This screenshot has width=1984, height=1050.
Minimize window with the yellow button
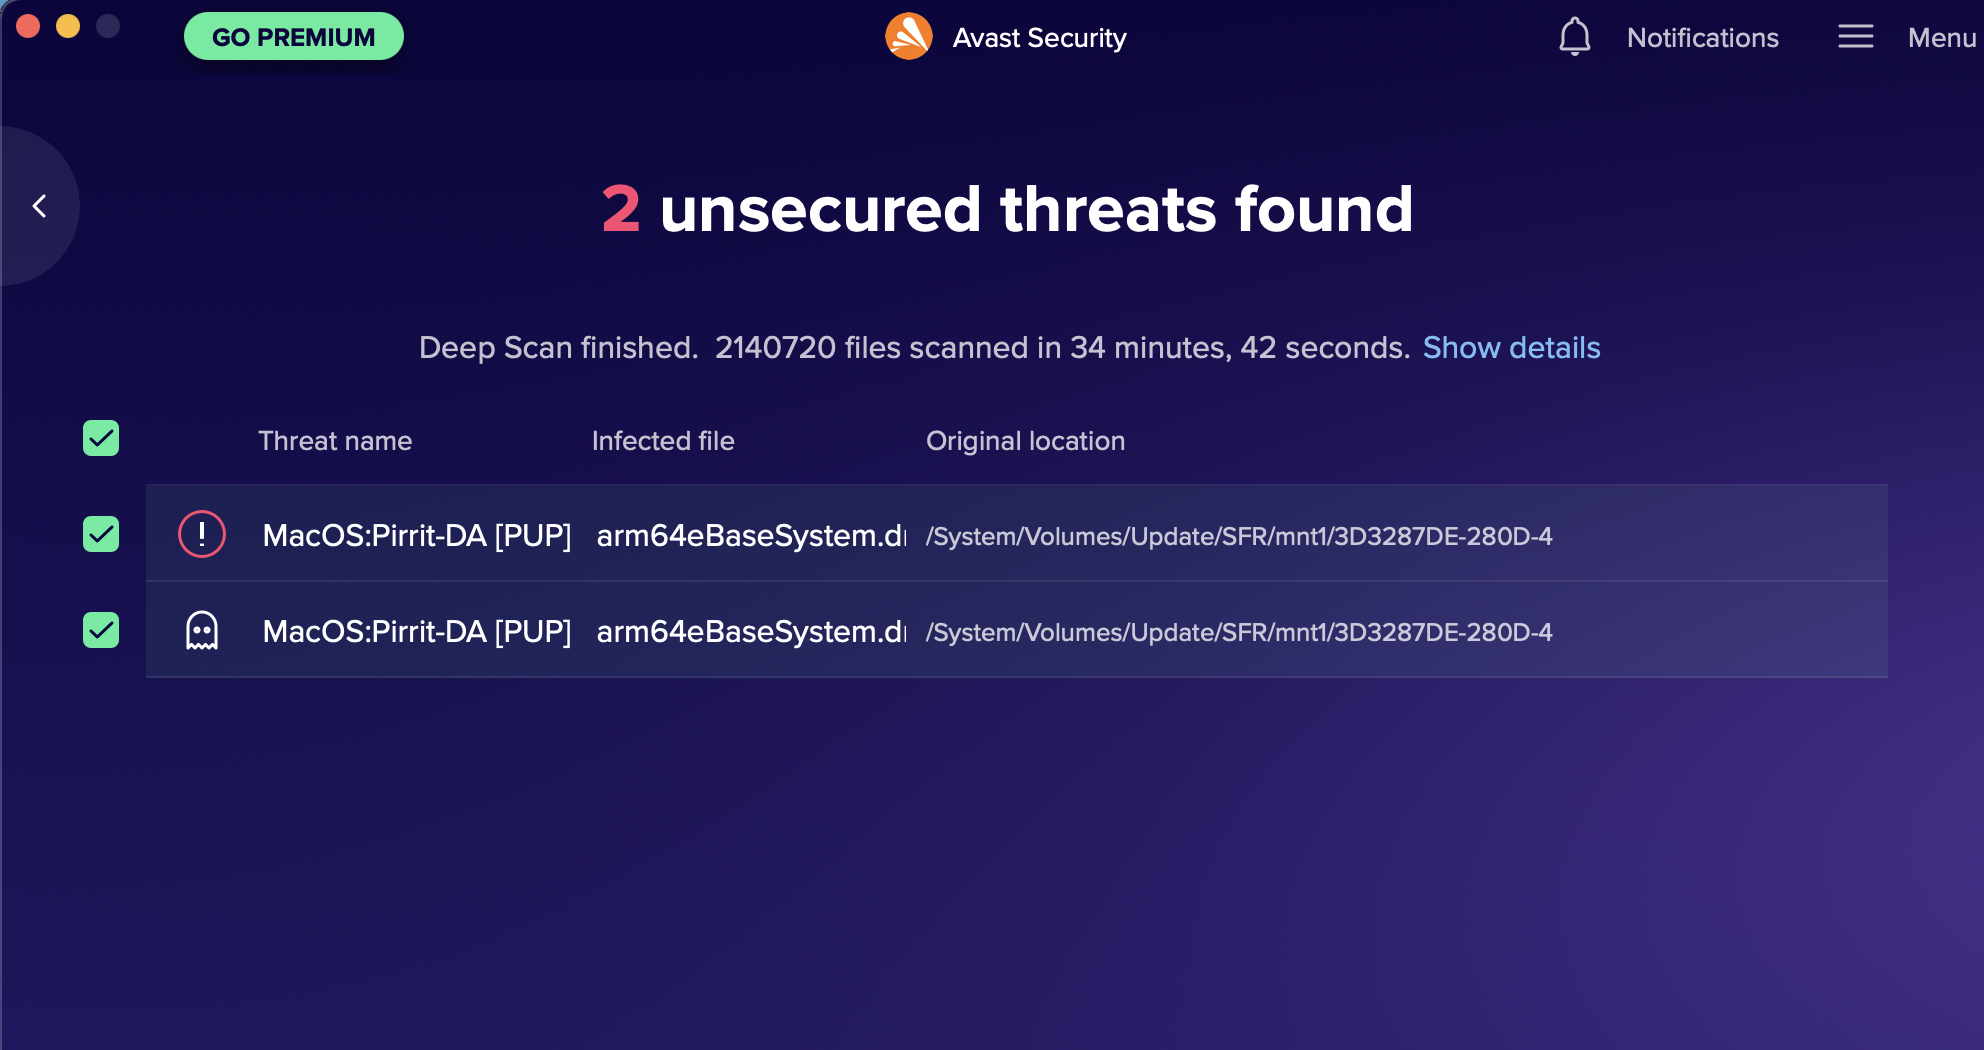point(68,26)
